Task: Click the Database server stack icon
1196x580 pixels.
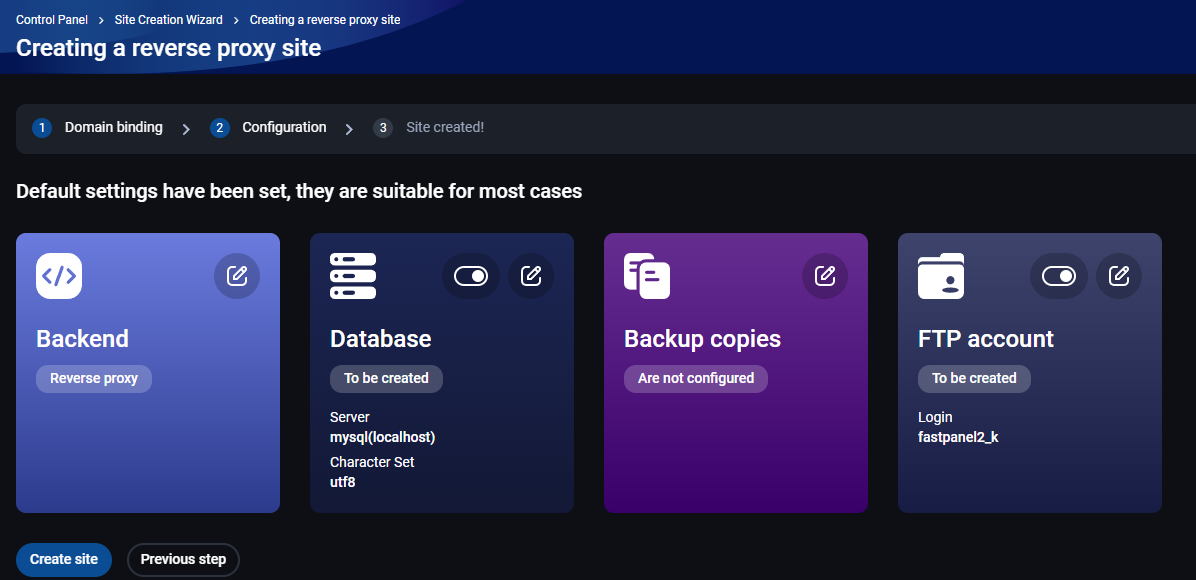Action: coord(353,276)
